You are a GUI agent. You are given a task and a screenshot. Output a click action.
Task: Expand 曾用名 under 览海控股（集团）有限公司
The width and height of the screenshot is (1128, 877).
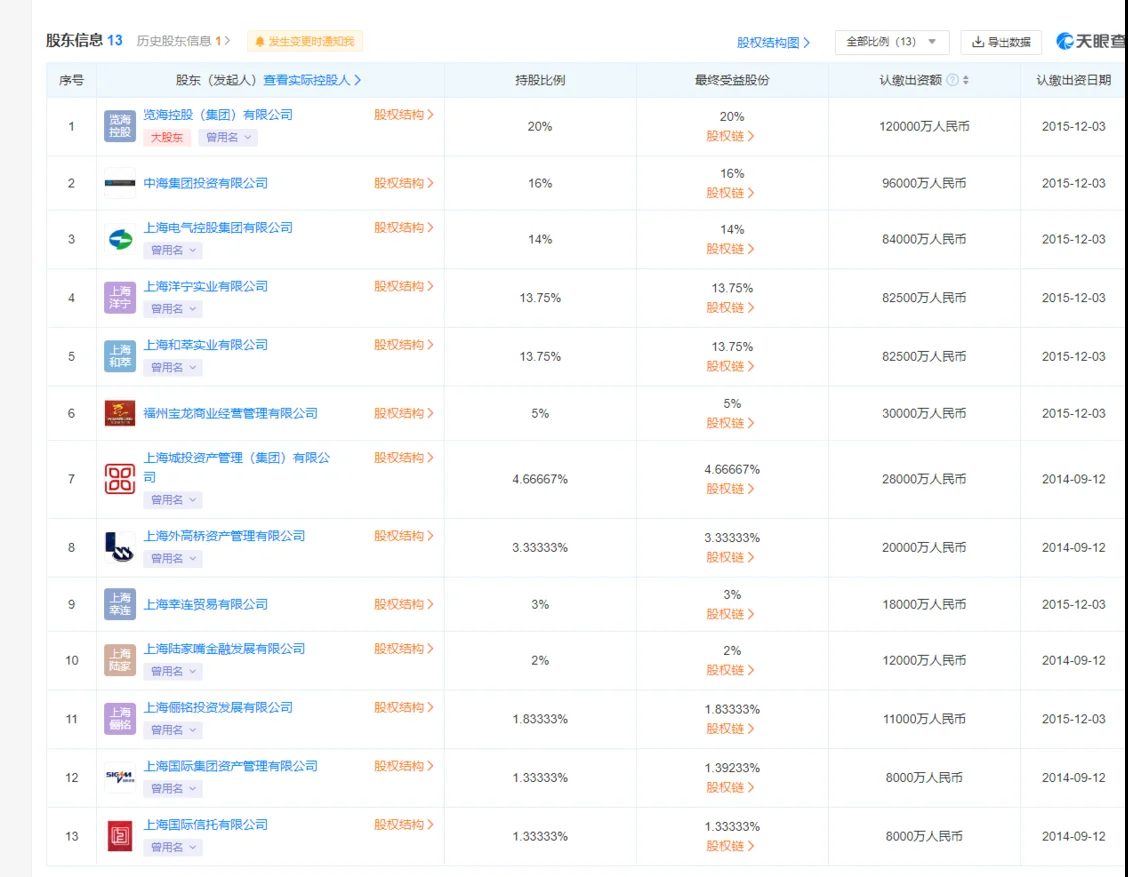pos(227,137)
